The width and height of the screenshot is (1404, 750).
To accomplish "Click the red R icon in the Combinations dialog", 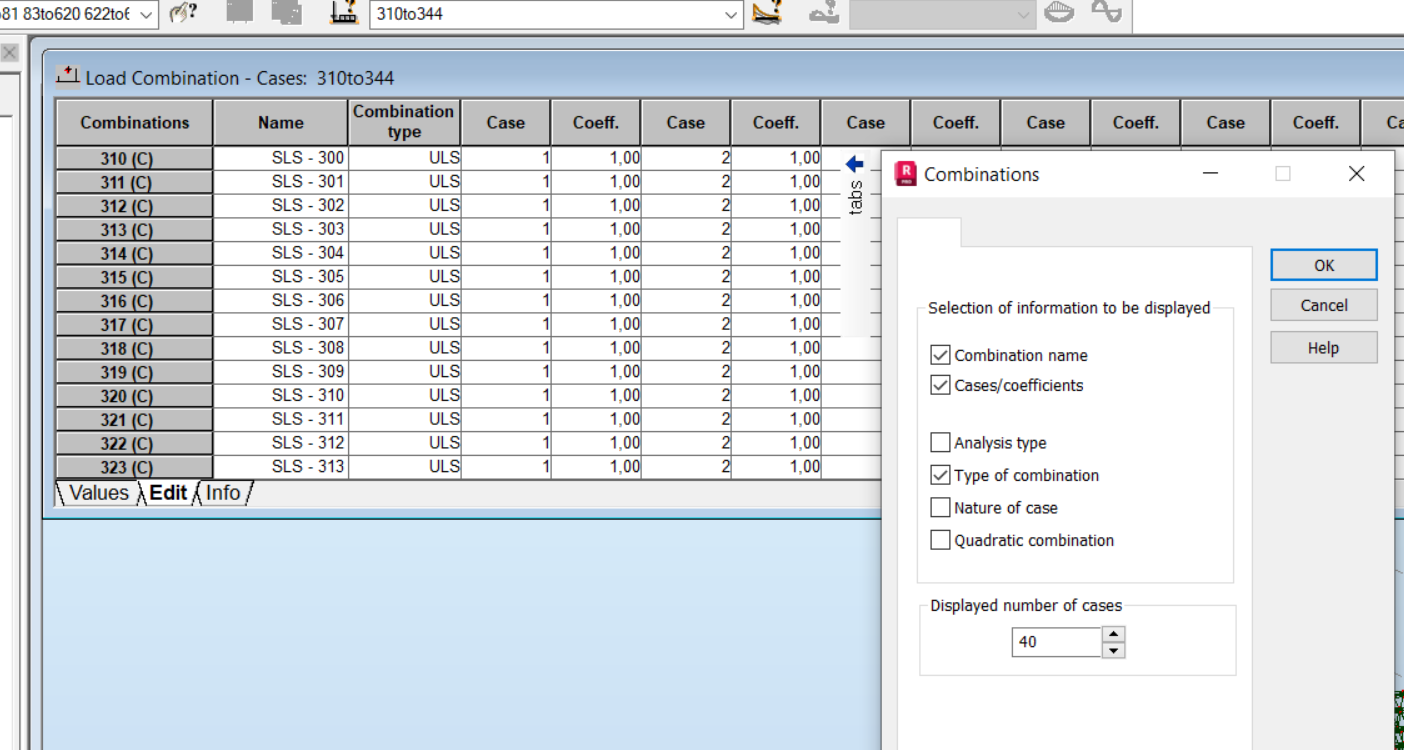I will point(908,173).
